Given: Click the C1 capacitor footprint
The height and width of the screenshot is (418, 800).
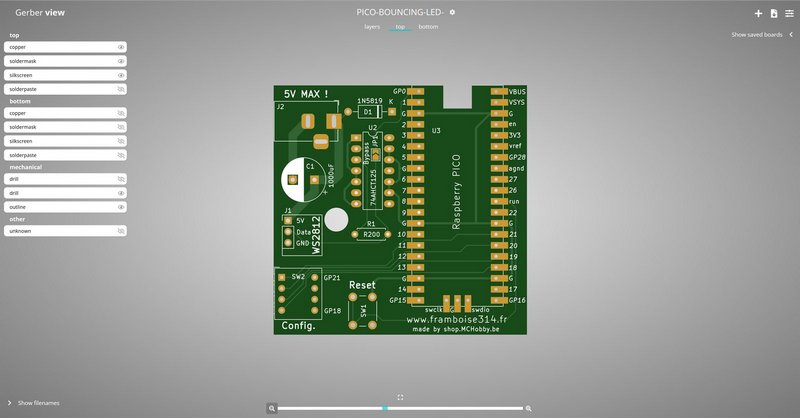Looking at the screenshot, I should [304, 180].
